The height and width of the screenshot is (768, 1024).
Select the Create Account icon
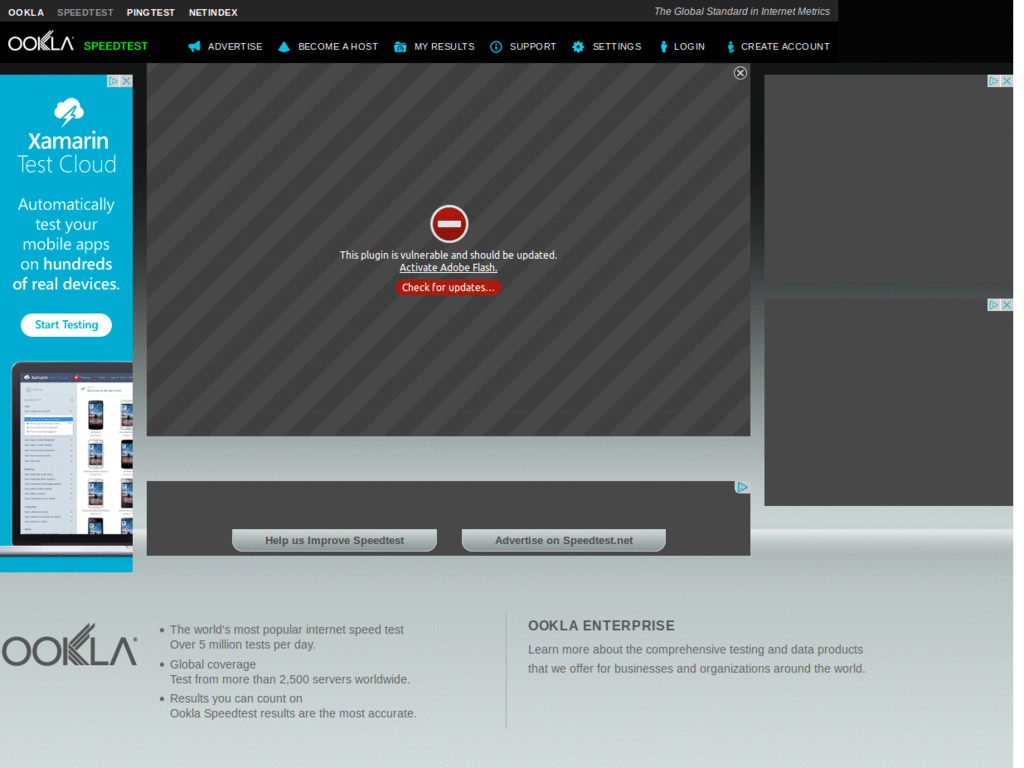[731, 46]
